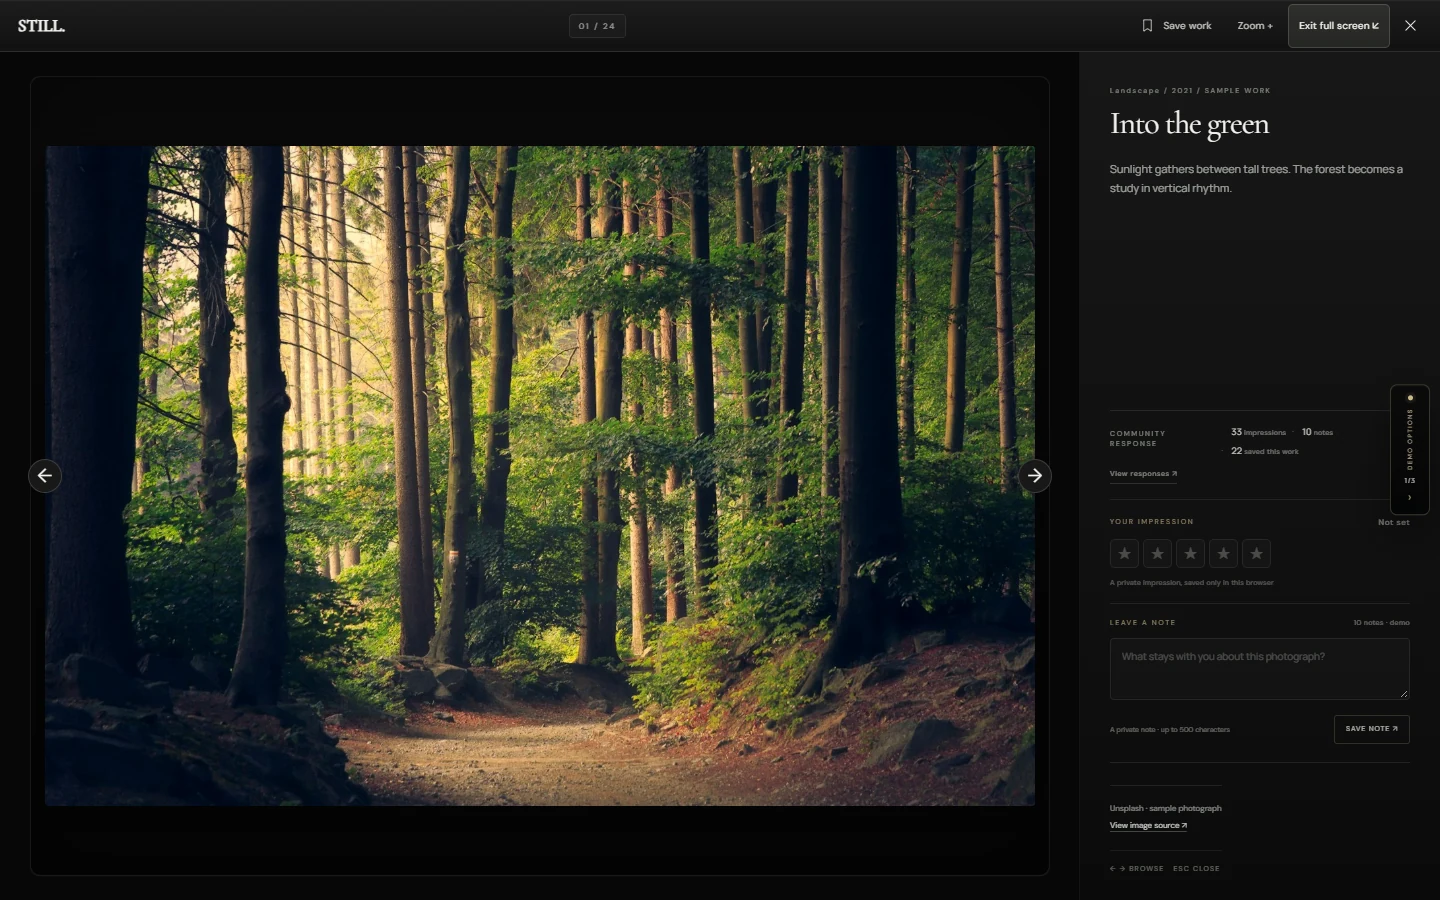
Task: Click the '22 saved this work' stat
Action: click(1264, 451)
